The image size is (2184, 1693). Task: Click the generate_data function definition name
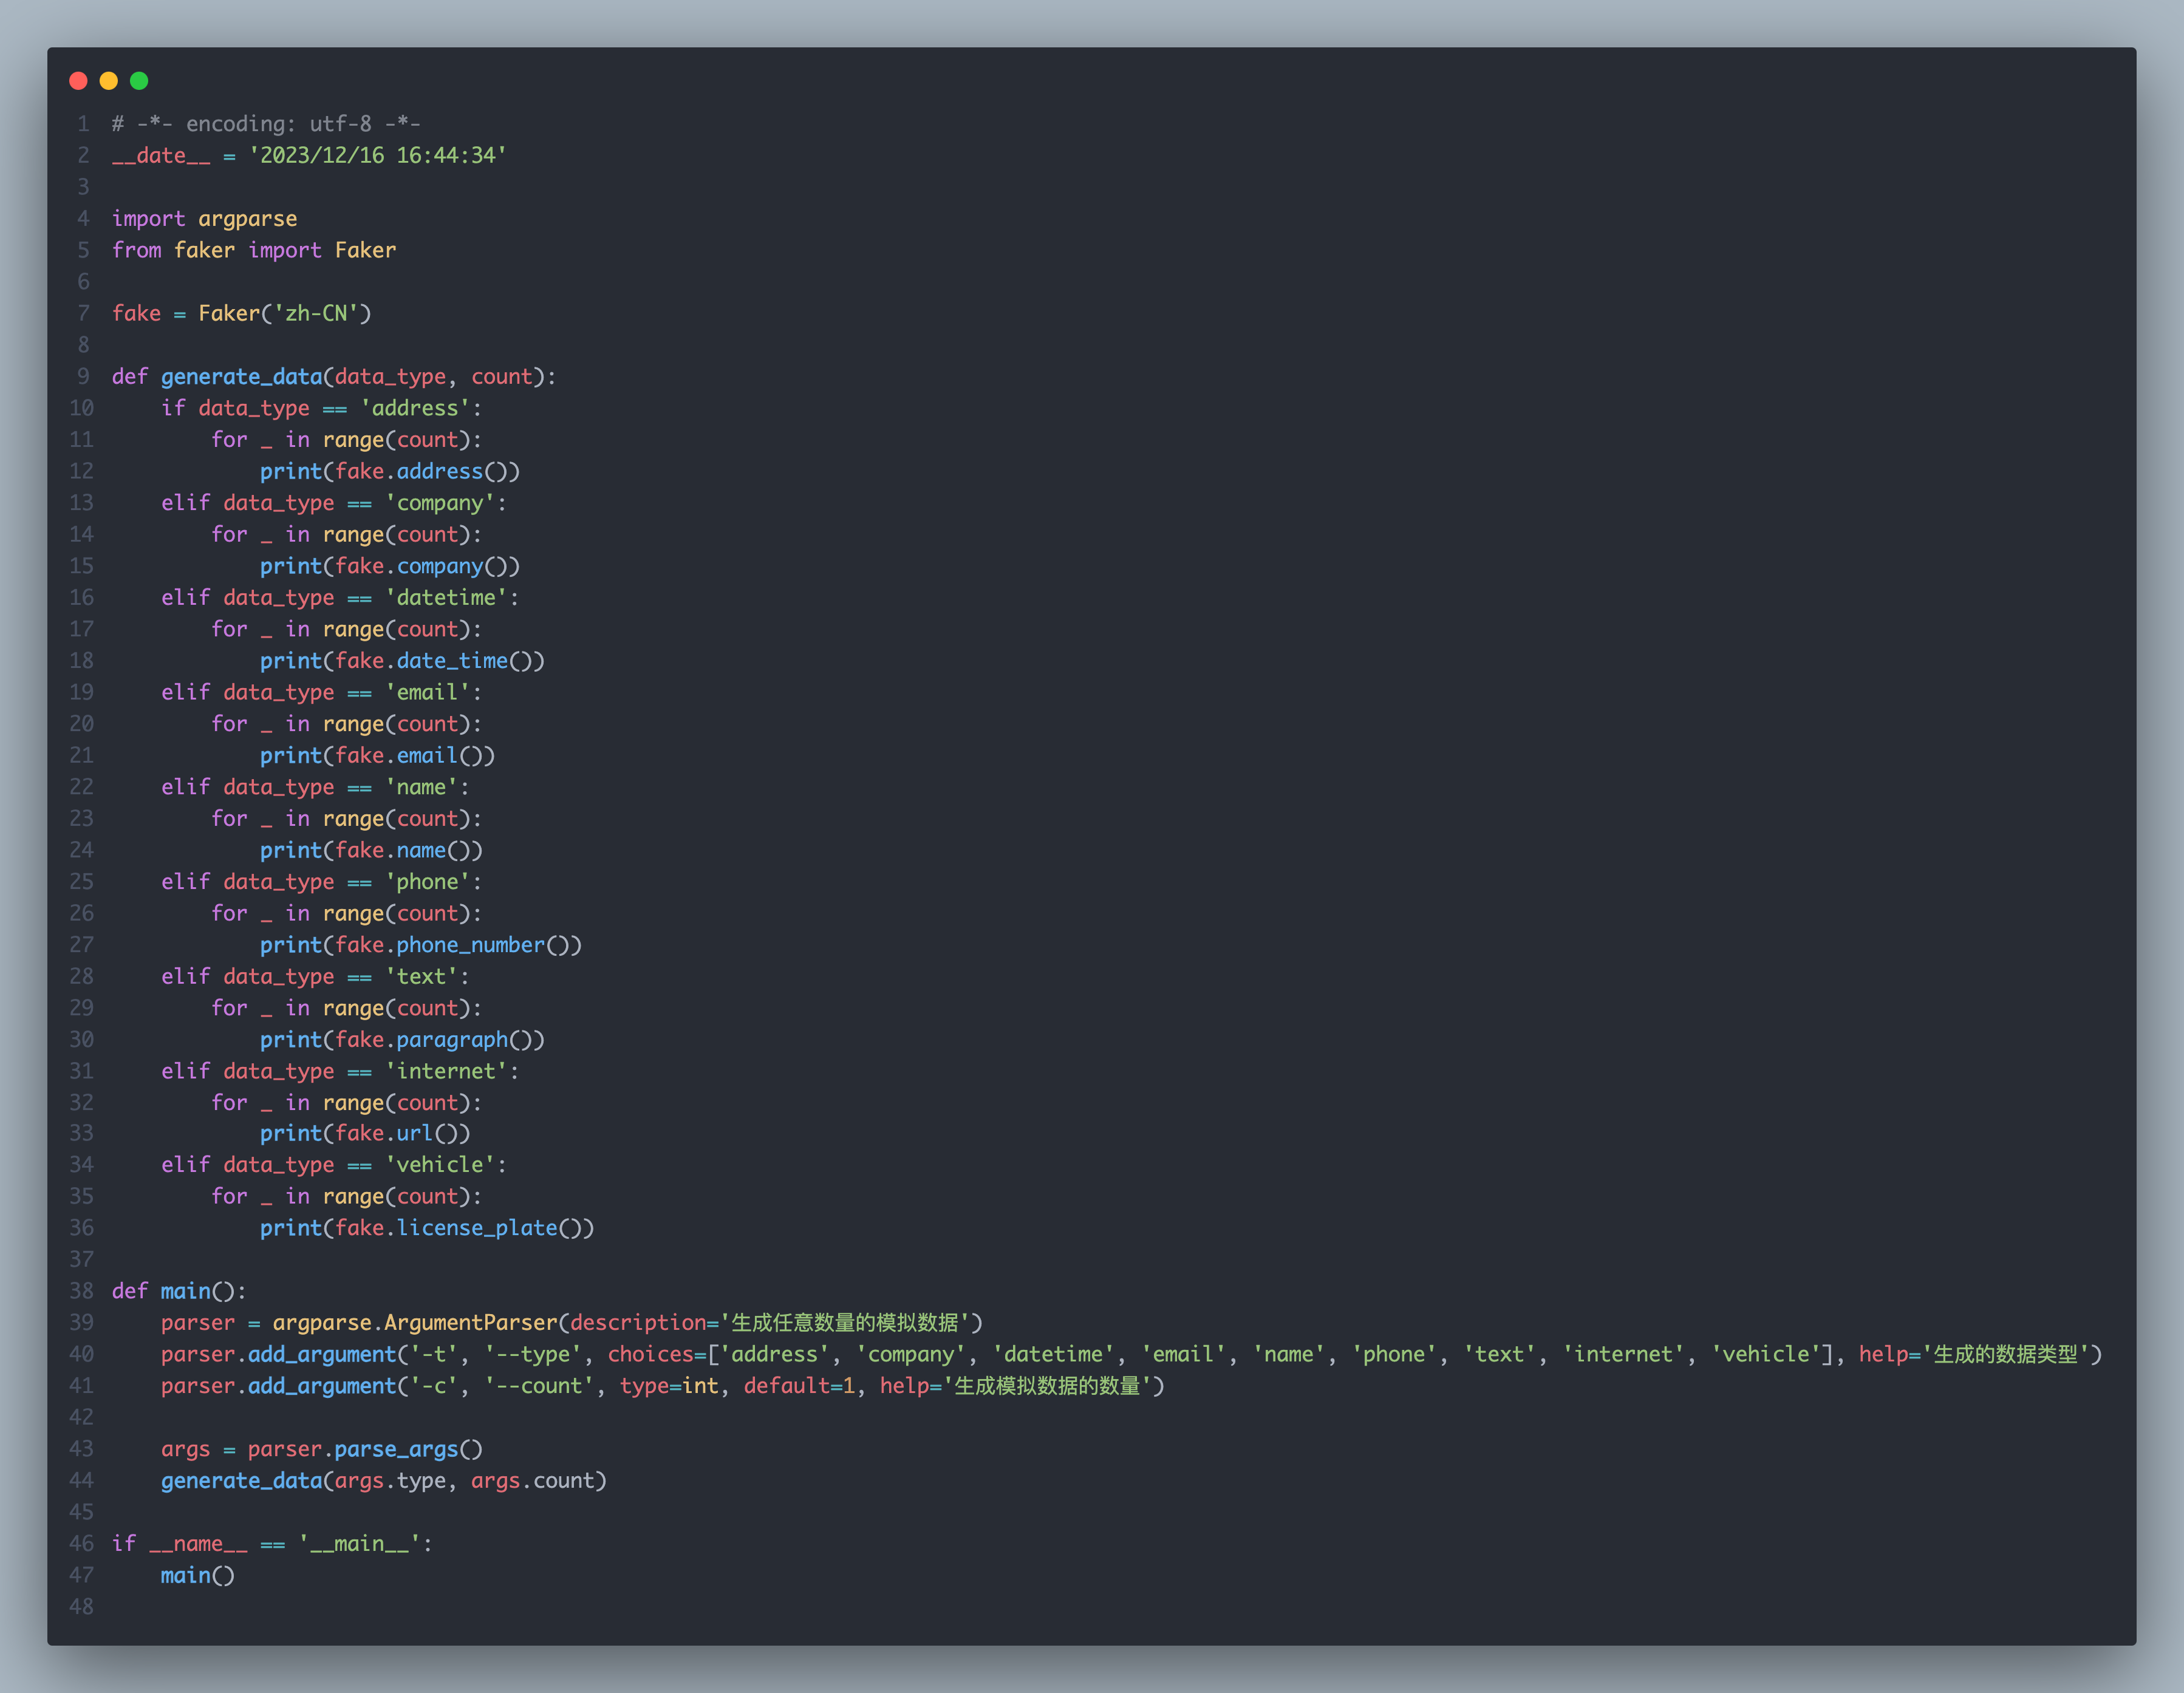[x=241, y=377]
